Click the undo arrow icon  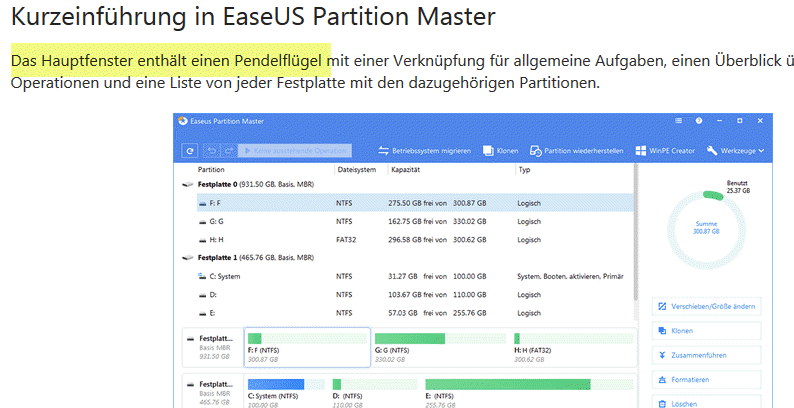tap(213, 151)
